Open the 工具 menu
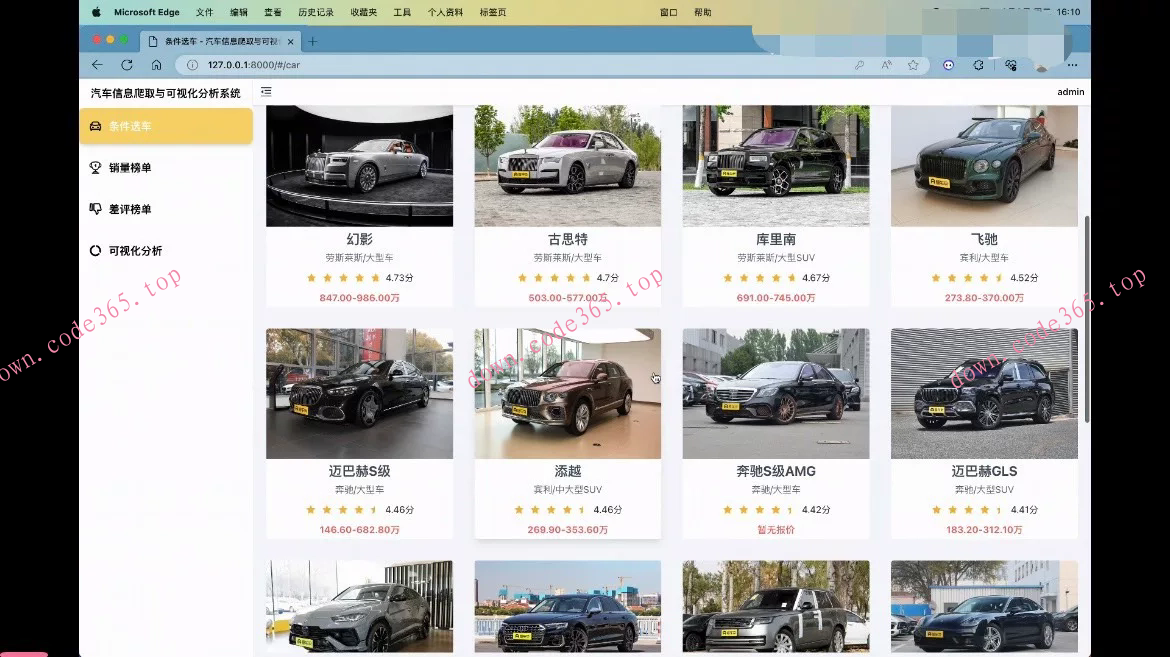This screenshot has height=657, width=1170. pos(402,12)
